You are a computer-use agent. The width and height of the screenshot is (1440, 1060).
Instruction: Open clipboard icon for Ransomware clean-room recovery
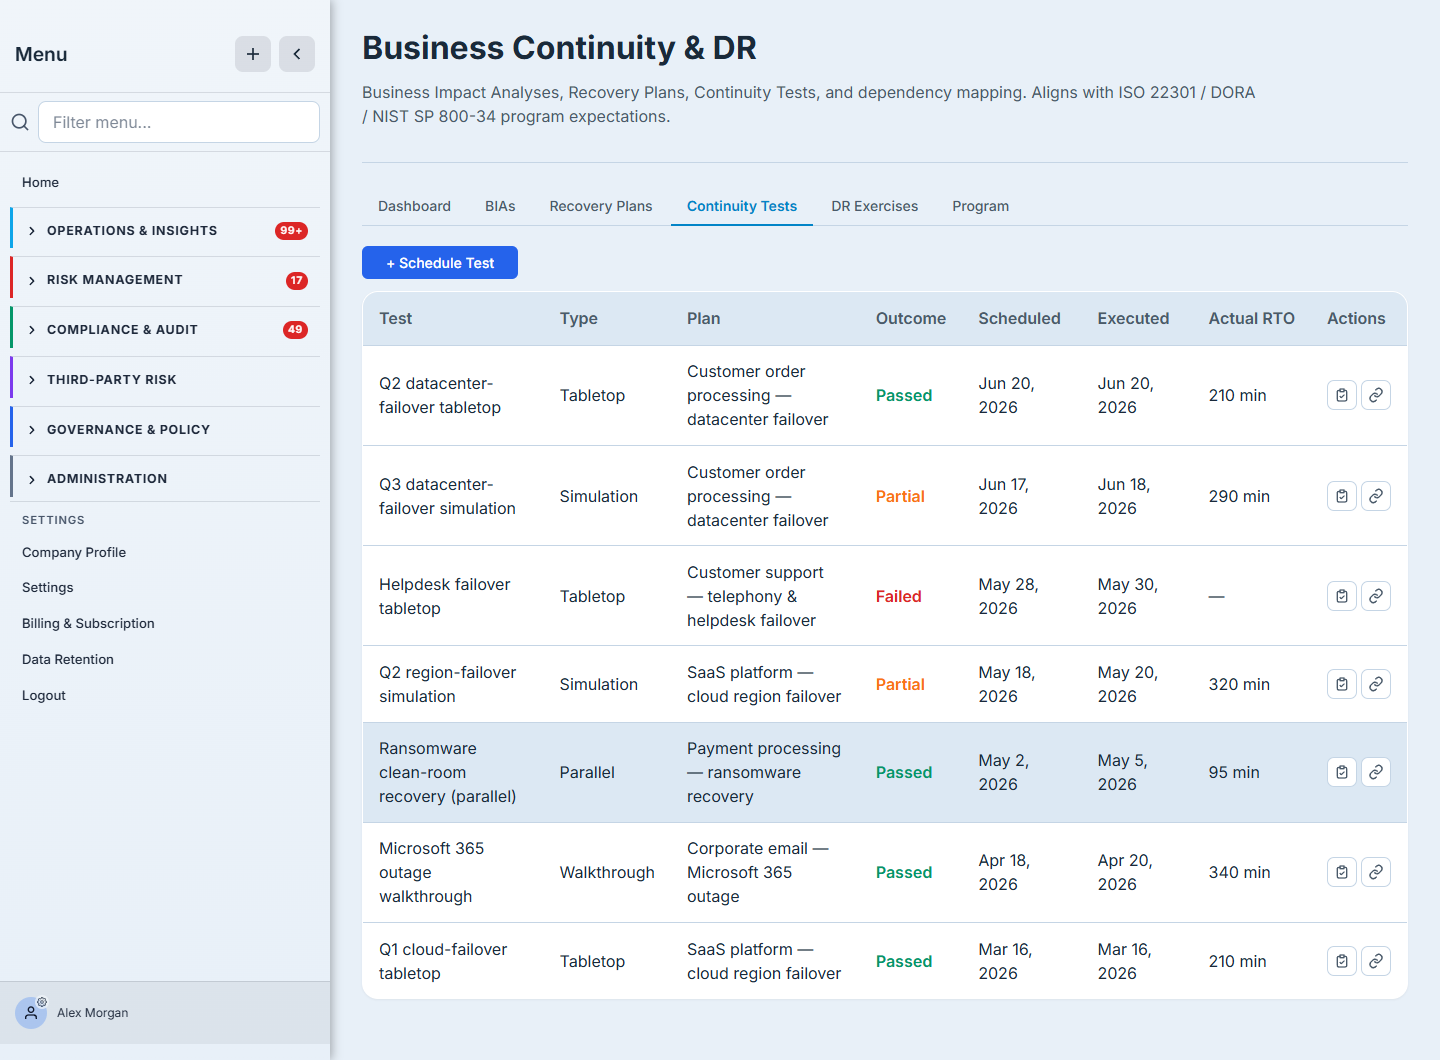coord(1342,772)
